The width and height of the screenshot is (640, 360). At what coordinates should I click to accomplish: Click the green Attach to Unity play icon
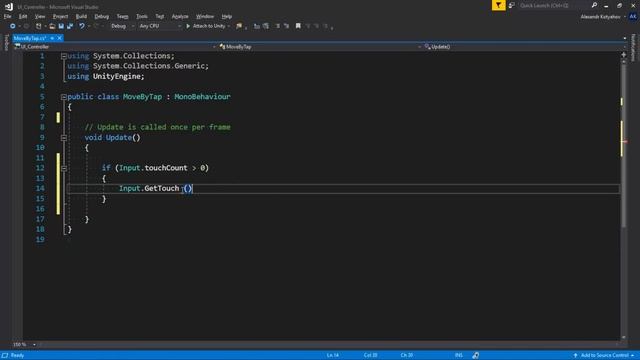[x=188, y=26]
